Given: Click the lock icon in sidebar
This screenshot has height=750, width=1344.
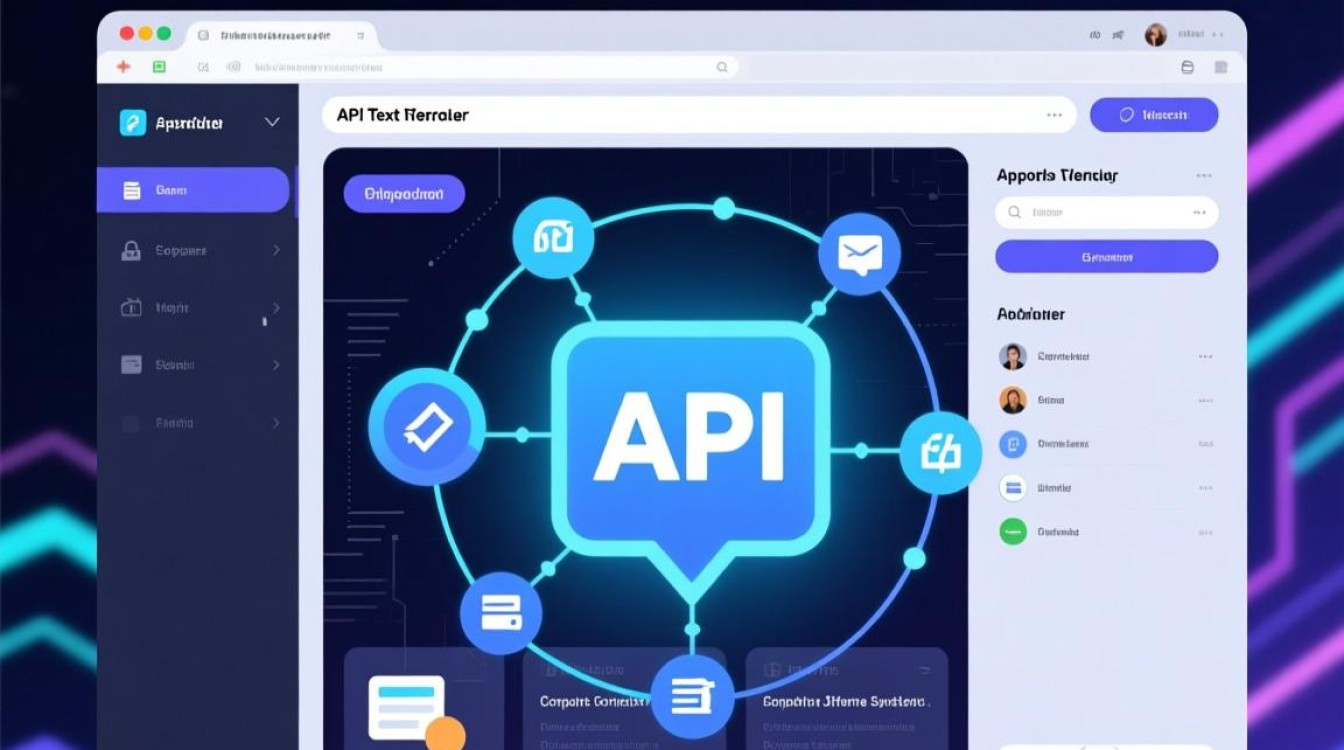Looking at the screenshot, I should pos(131,251).
